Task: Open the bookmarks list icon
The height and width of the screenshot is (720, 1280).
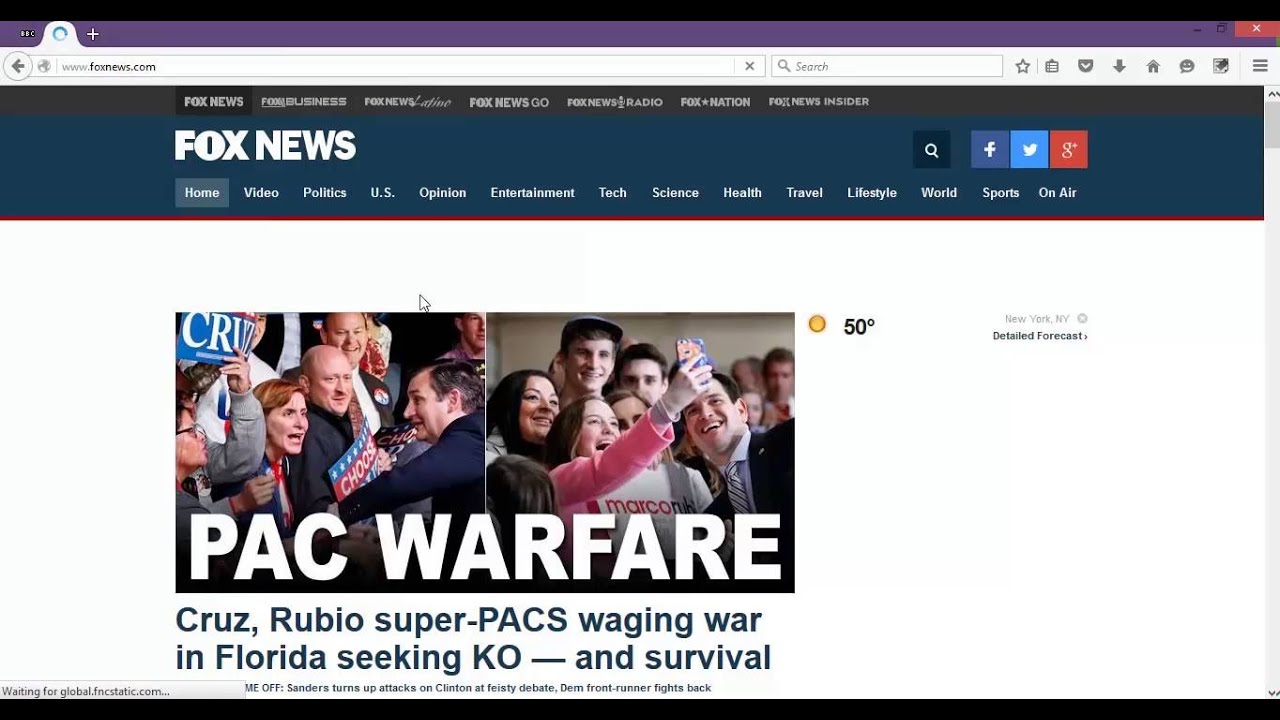Action: (1052, 66)
